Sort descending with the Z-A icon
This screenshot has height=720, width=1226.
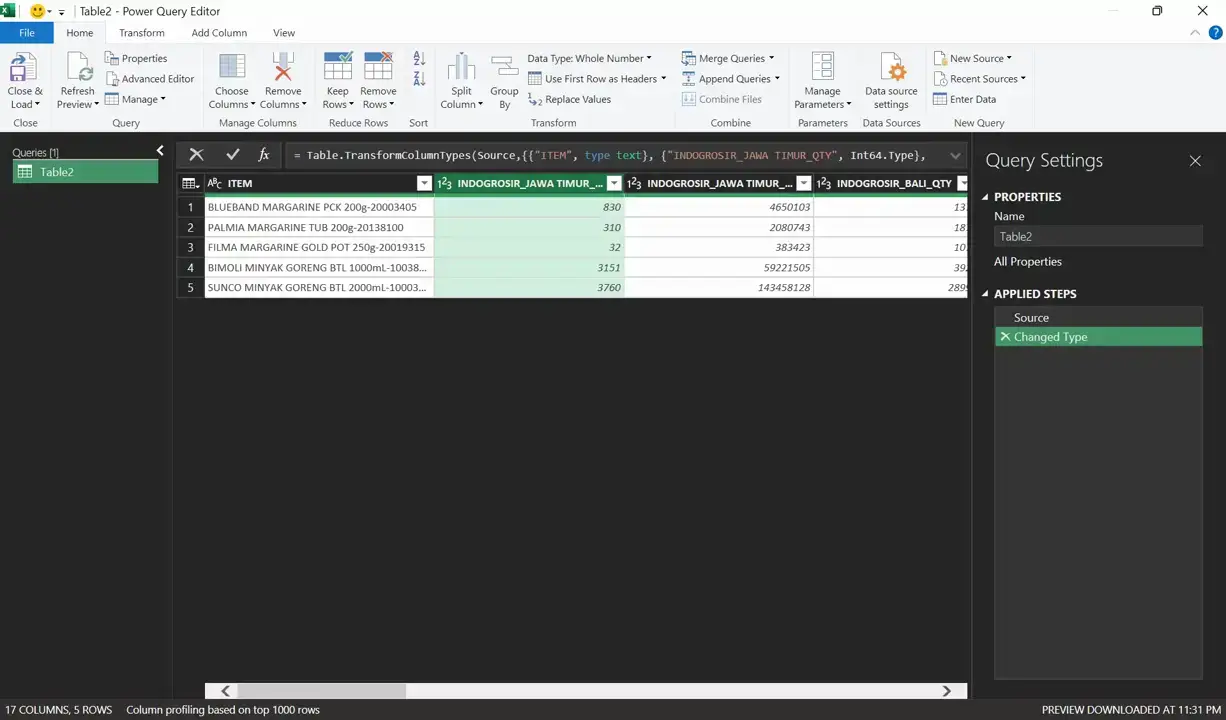[419, 79]
